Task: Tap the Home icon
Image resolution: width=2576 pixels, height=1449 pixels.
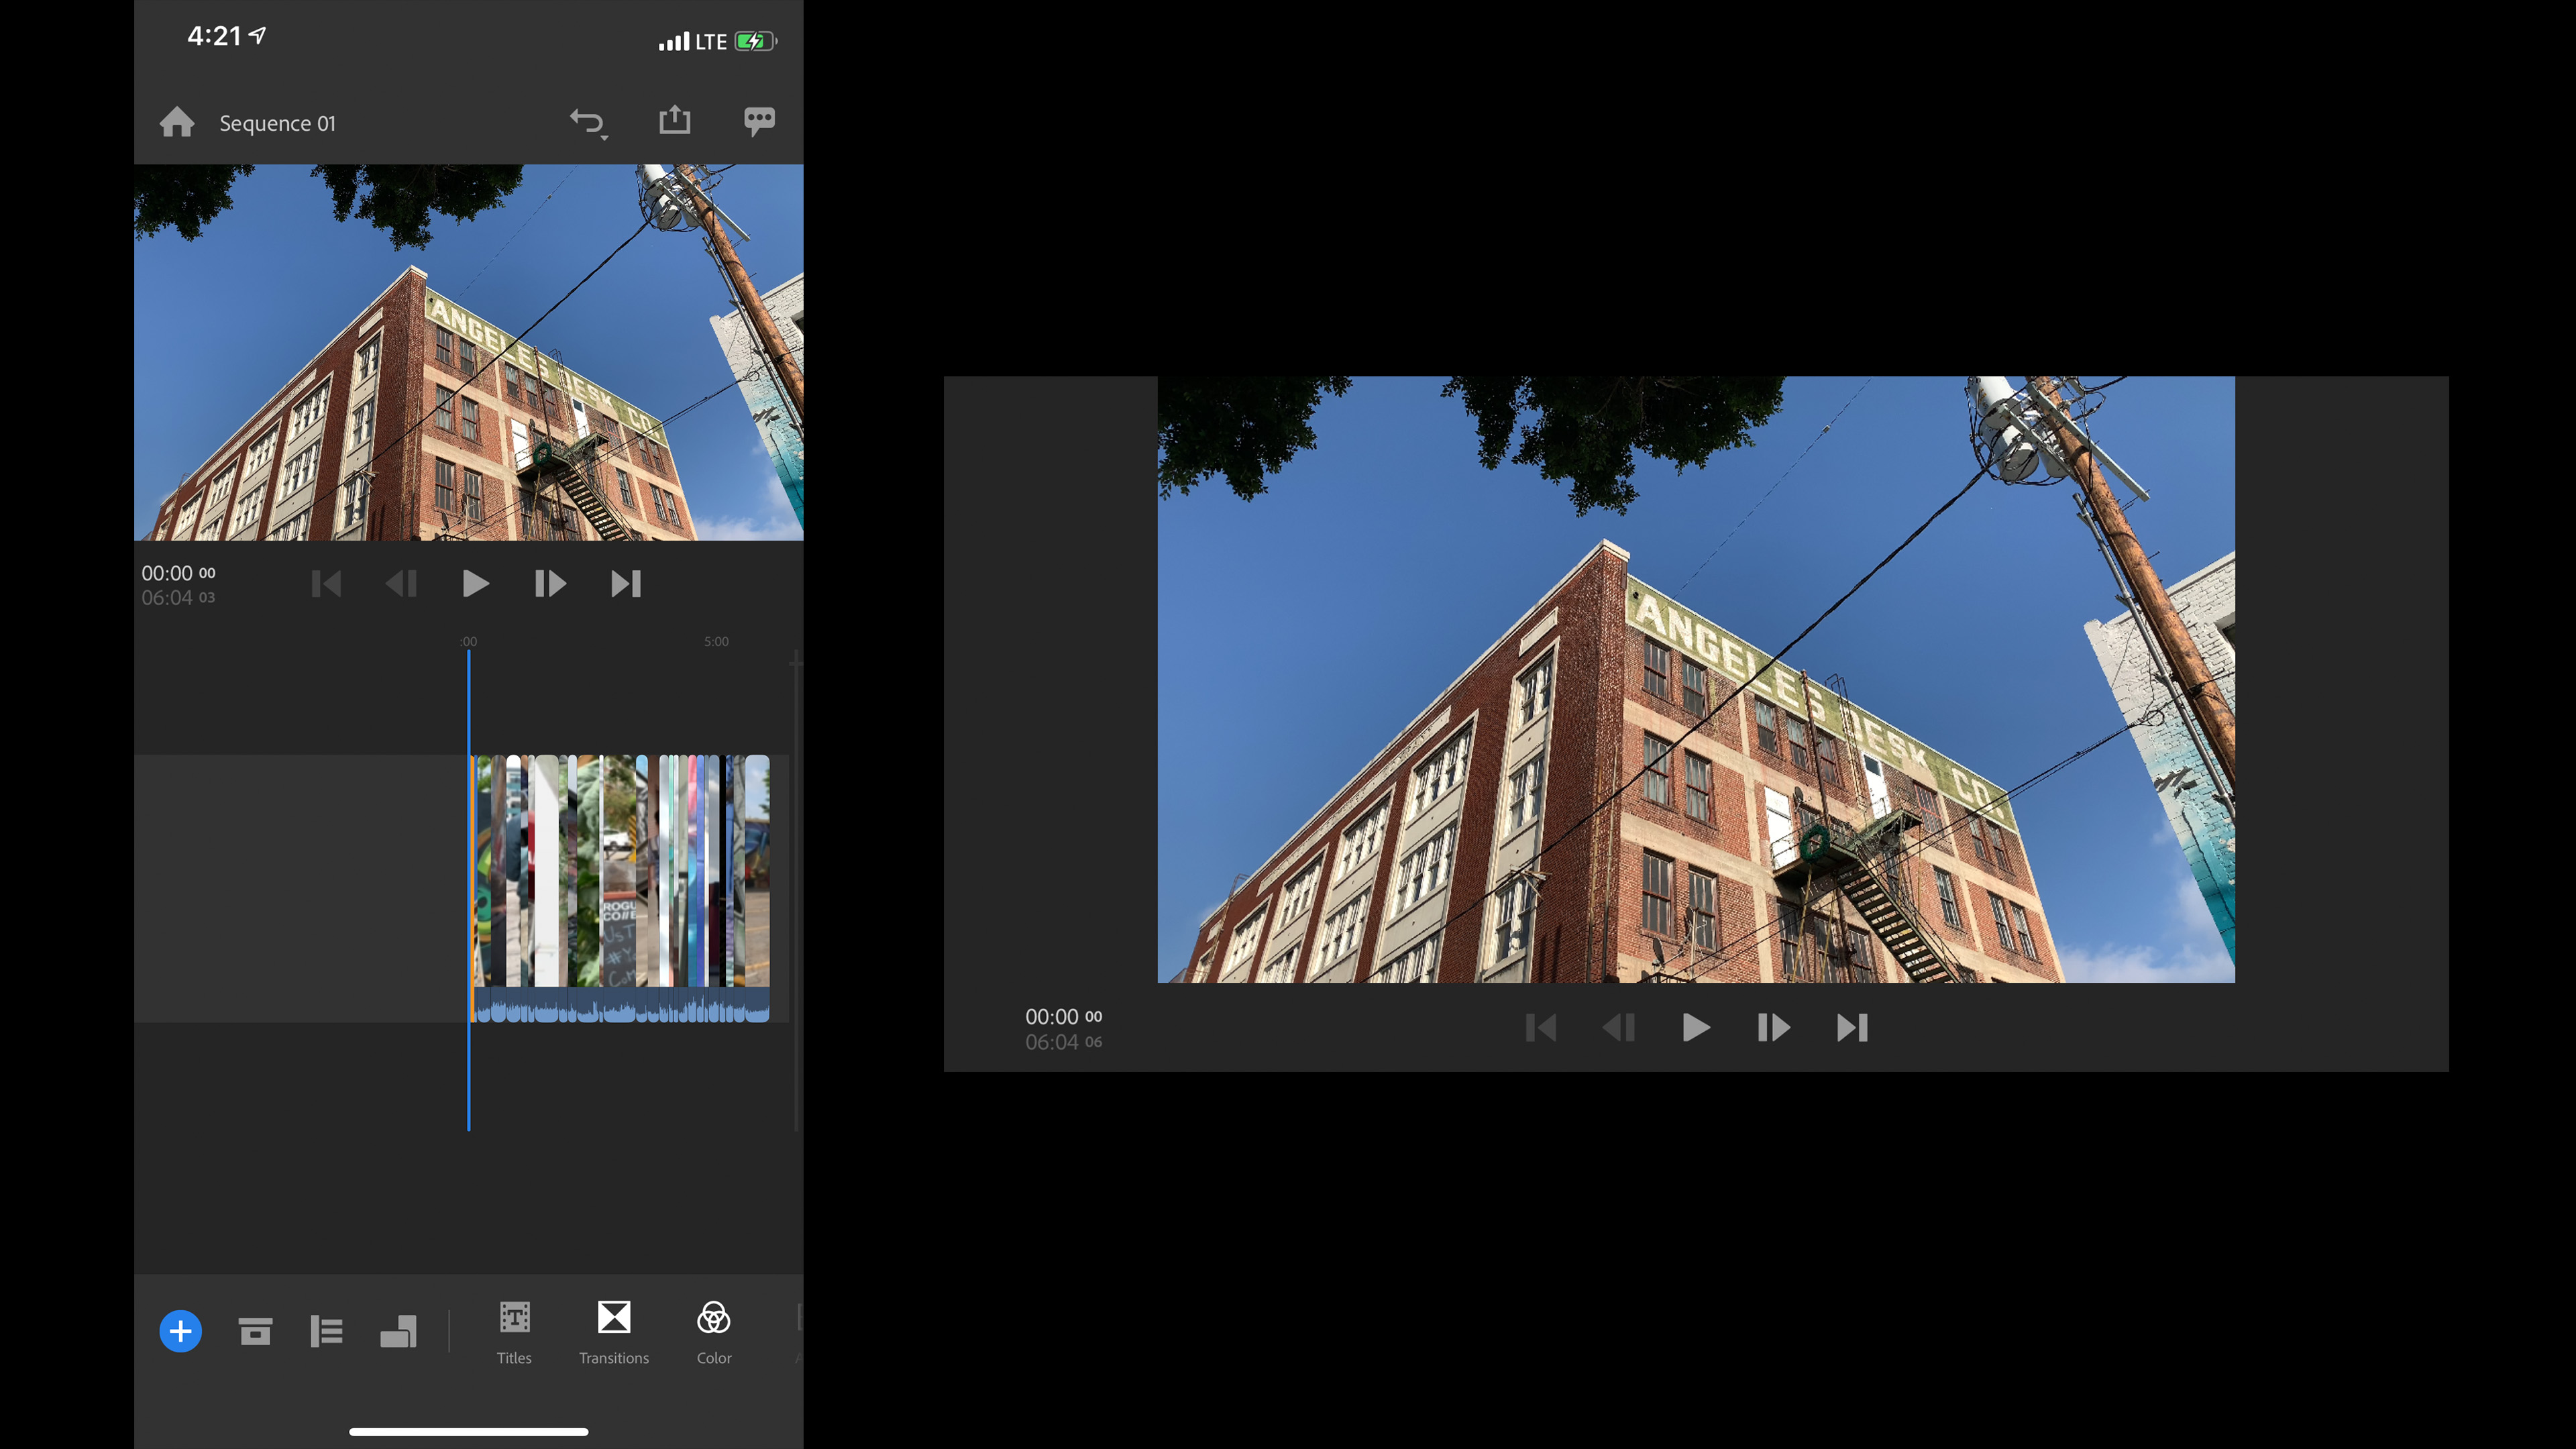Action: 177,122
